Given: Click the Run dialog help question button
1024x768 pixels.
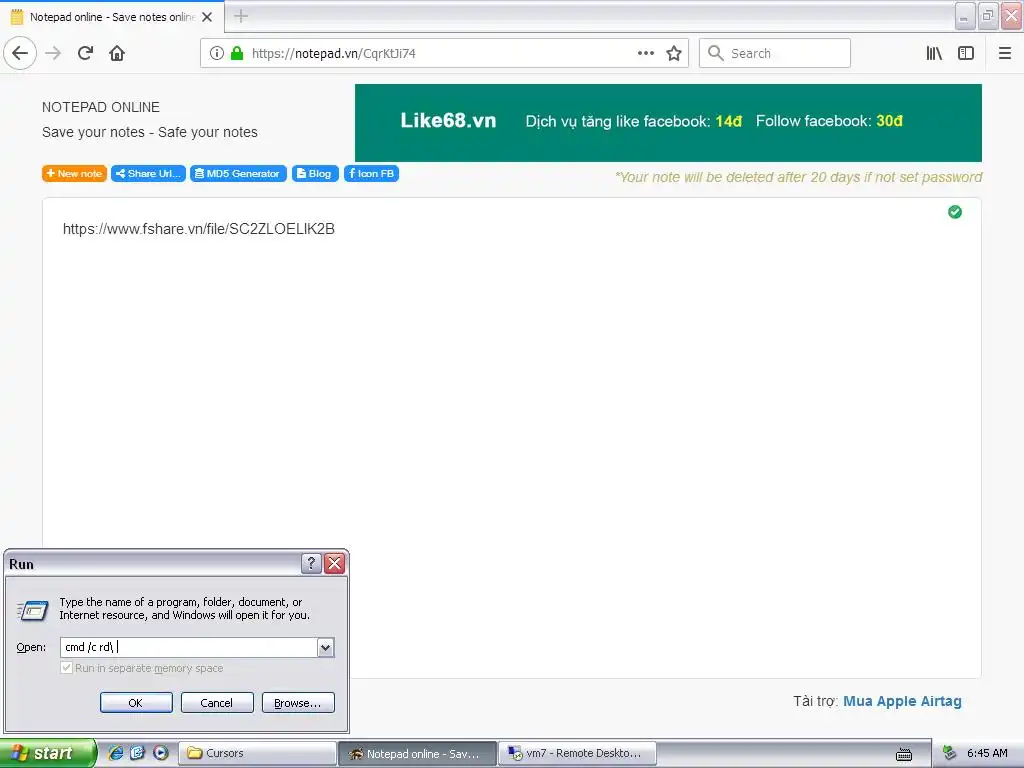Looking at the screenshot, I should click(x=311, y=563).
